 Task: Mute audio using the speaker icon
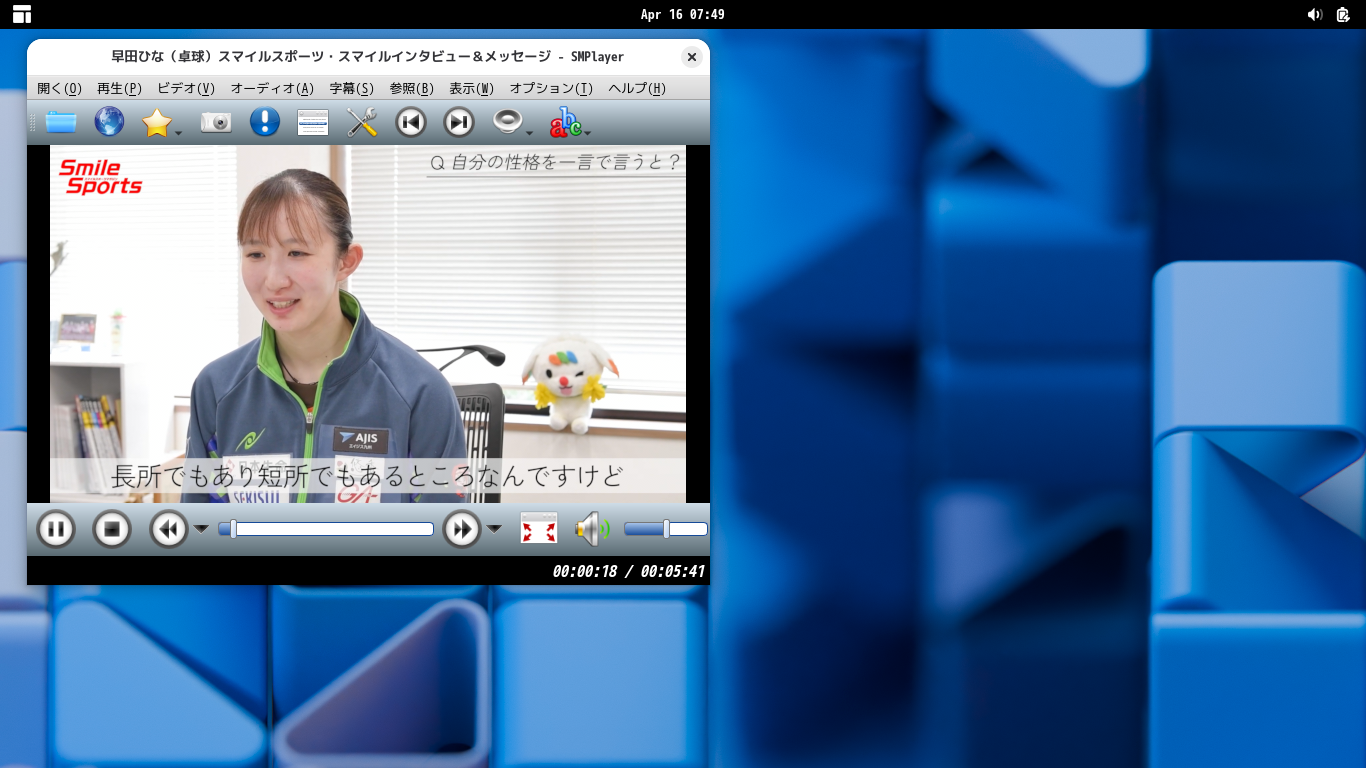591,529
